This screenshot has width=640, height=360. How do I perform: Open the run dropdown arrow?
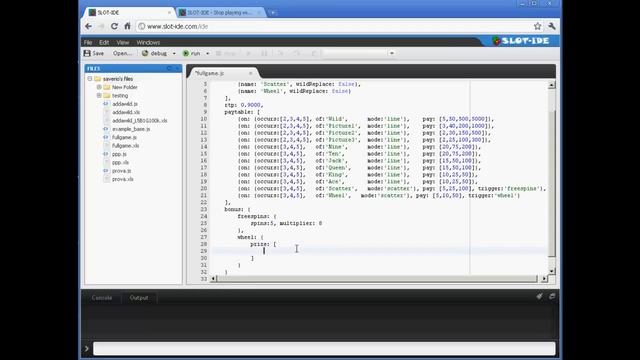[x=207, y=53]
